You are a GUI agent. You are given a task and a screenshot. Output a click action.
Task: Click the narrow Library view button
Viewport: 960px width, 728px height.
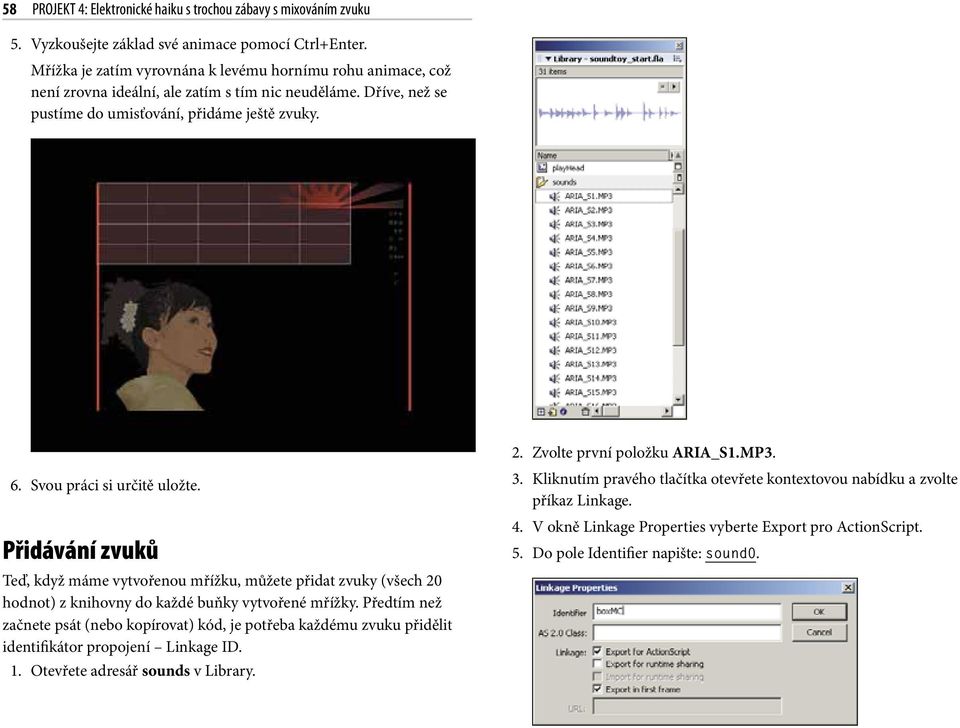(x=678, y=178)
